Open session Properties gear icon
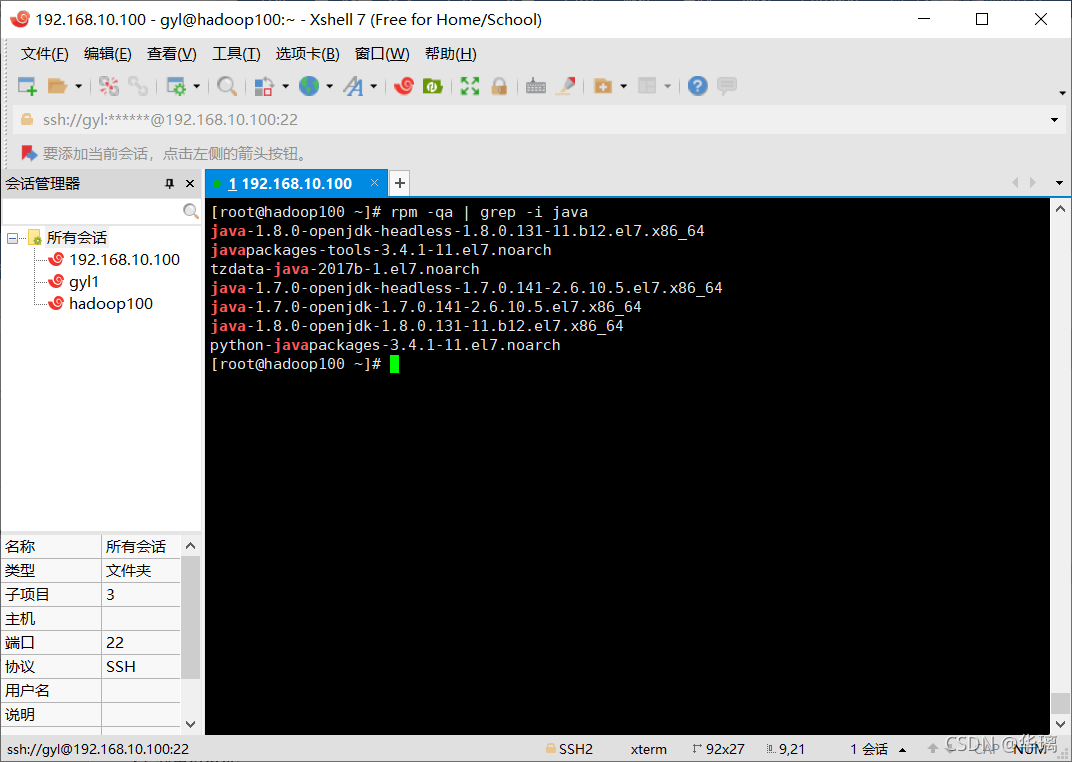 click(x=176, y=86)
